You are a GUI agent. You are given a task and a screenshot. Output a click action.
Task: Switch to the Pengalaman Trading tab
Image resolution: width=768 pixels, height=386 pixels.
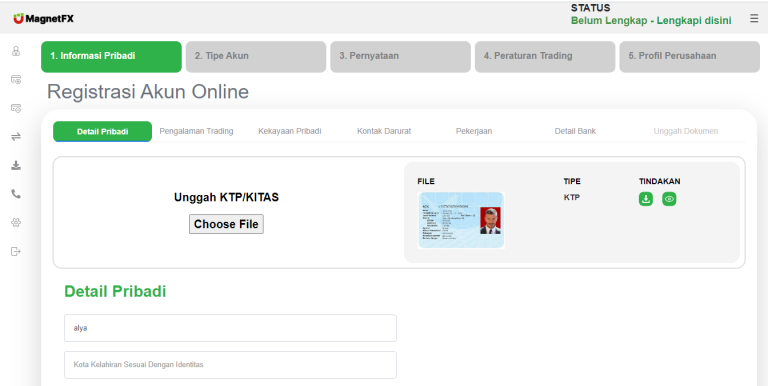click(196, 131)
